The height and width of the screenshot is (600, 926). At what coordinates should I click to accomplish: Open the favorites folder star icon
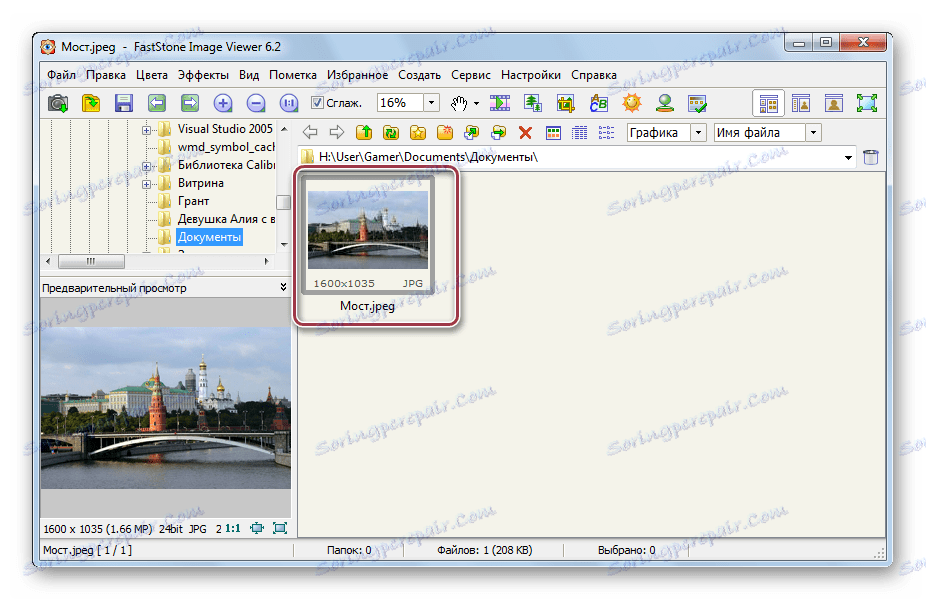pos(418,132)
